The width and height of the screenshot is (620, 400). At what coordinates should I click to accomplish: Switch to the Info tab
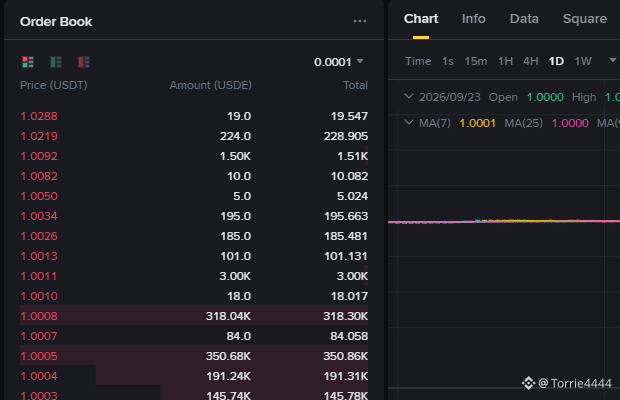tap(473, 19)
